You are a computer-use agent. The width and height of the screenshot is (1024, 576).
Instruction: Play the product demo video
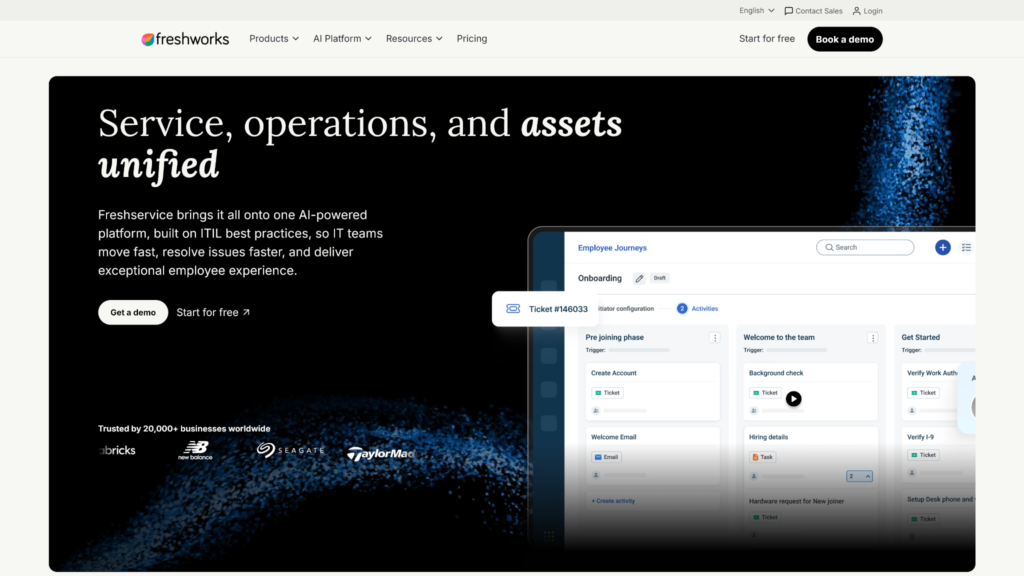(x=793, y=398)
